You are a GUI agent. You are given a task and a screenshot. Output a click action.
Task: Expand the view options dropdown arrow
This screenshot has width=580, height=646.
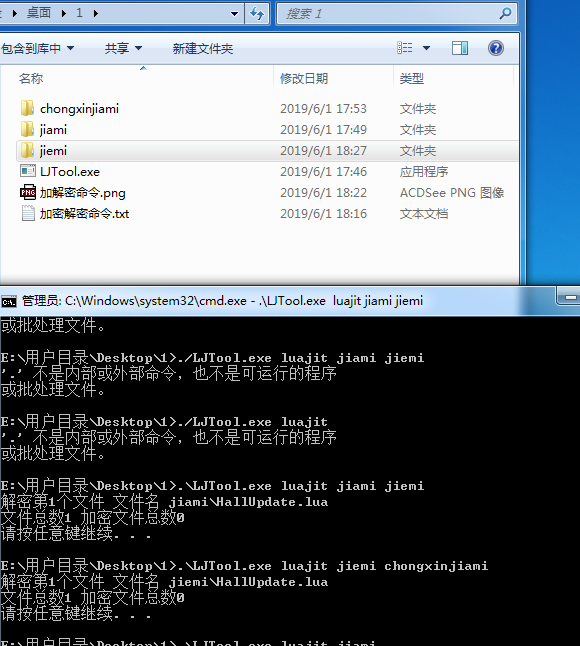426,48
